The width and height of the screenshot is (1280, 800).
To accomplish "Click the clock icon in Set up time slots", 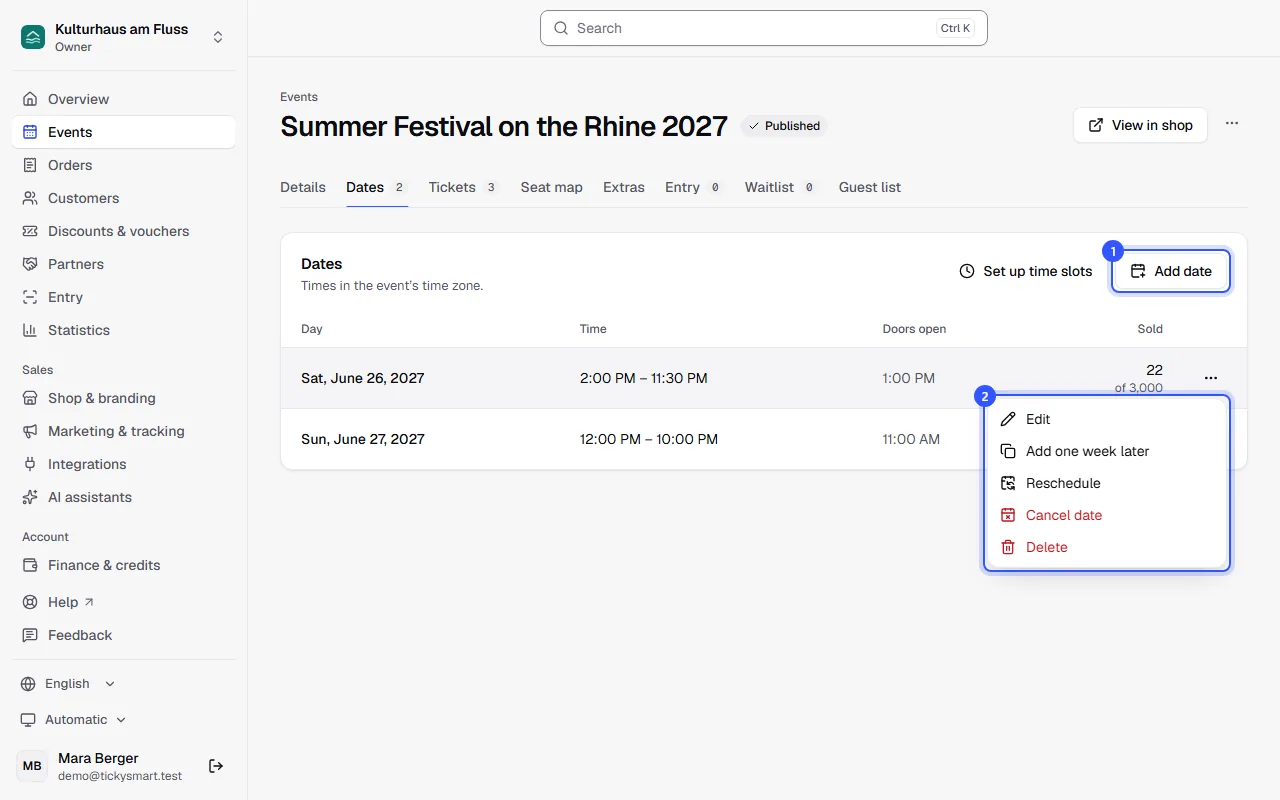I will pyautogui.click(x=967, y=271).
